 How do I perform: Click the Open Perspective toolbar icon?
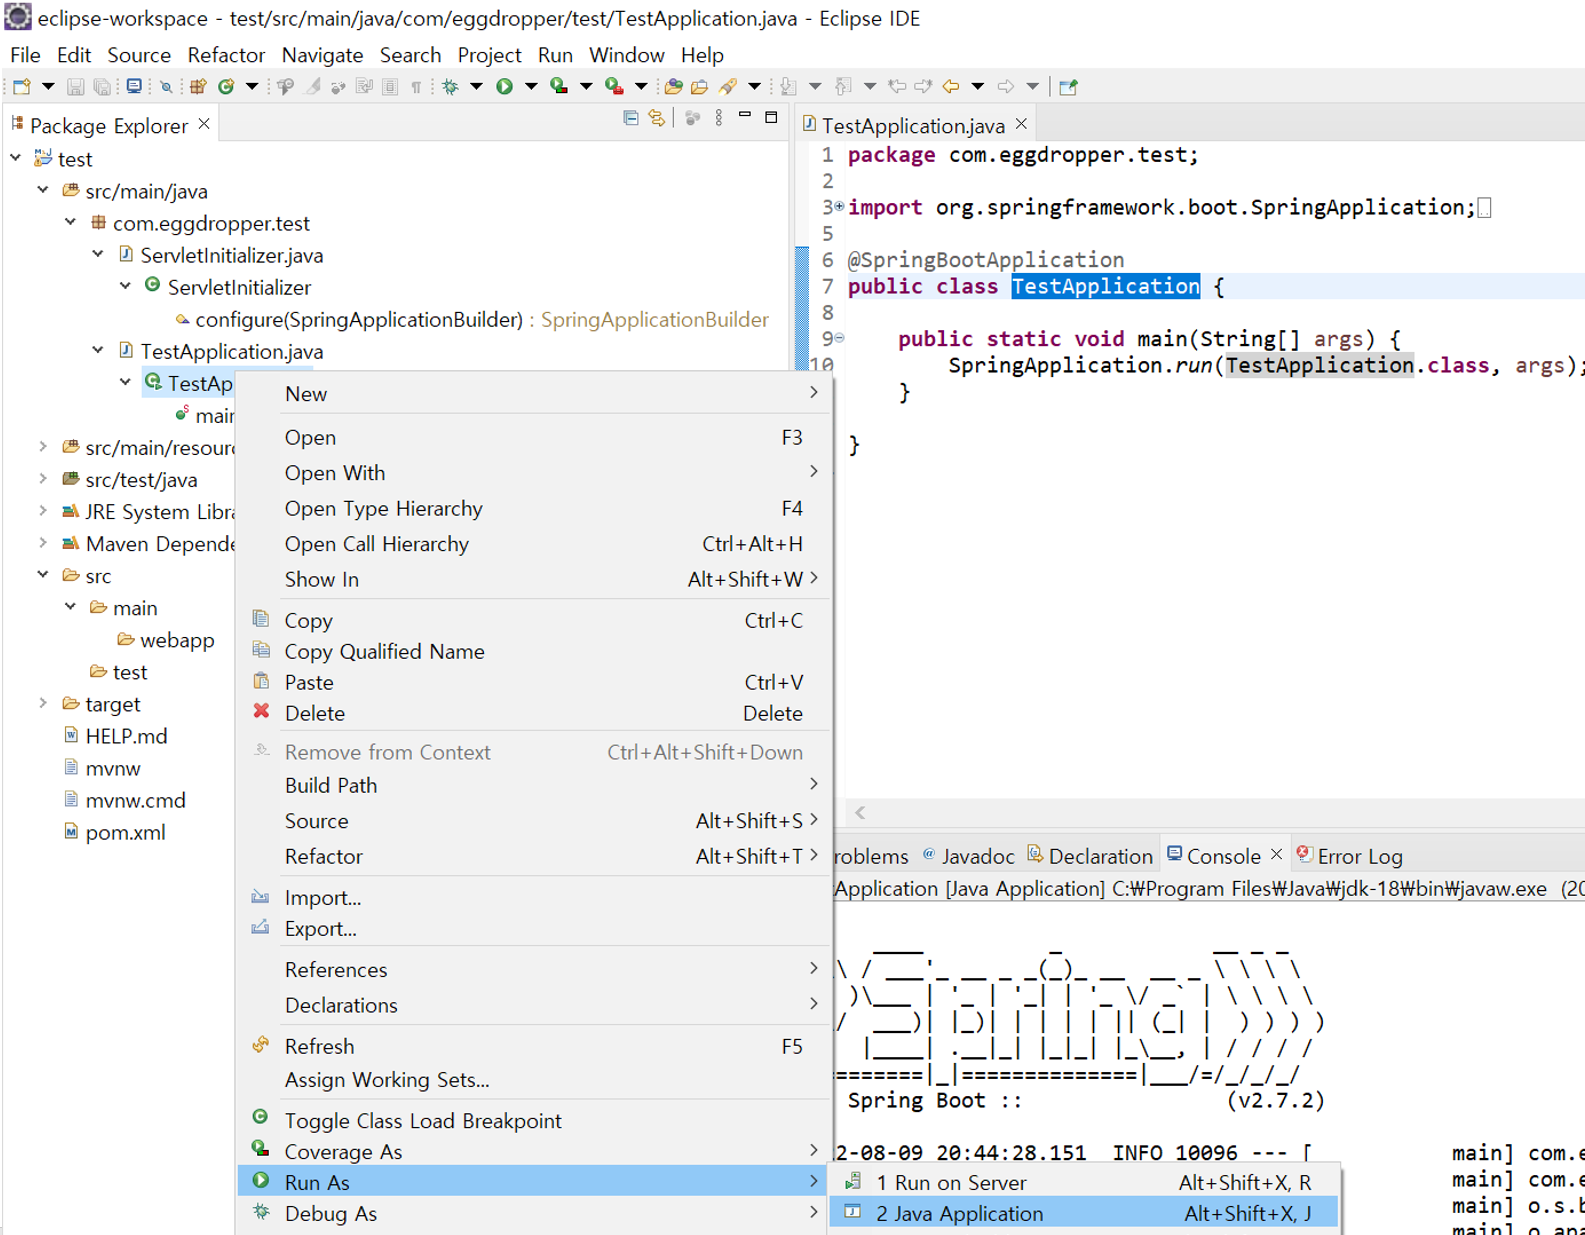[1068, 87]
